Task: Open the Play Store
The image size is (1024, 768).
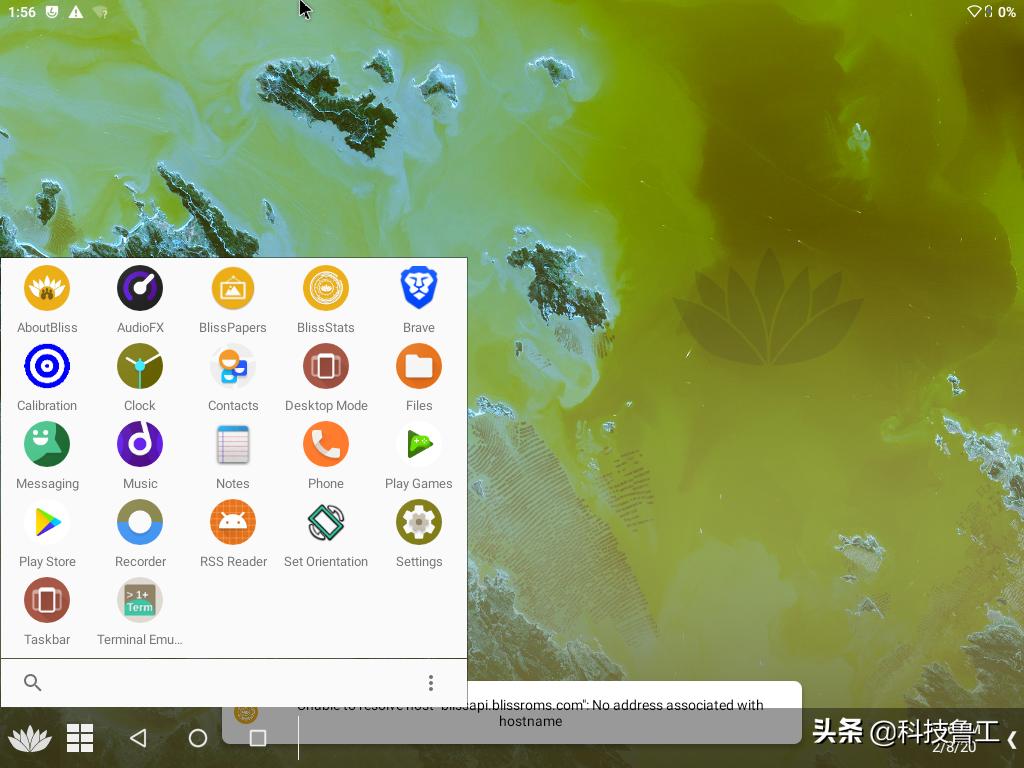Action: 47,521
